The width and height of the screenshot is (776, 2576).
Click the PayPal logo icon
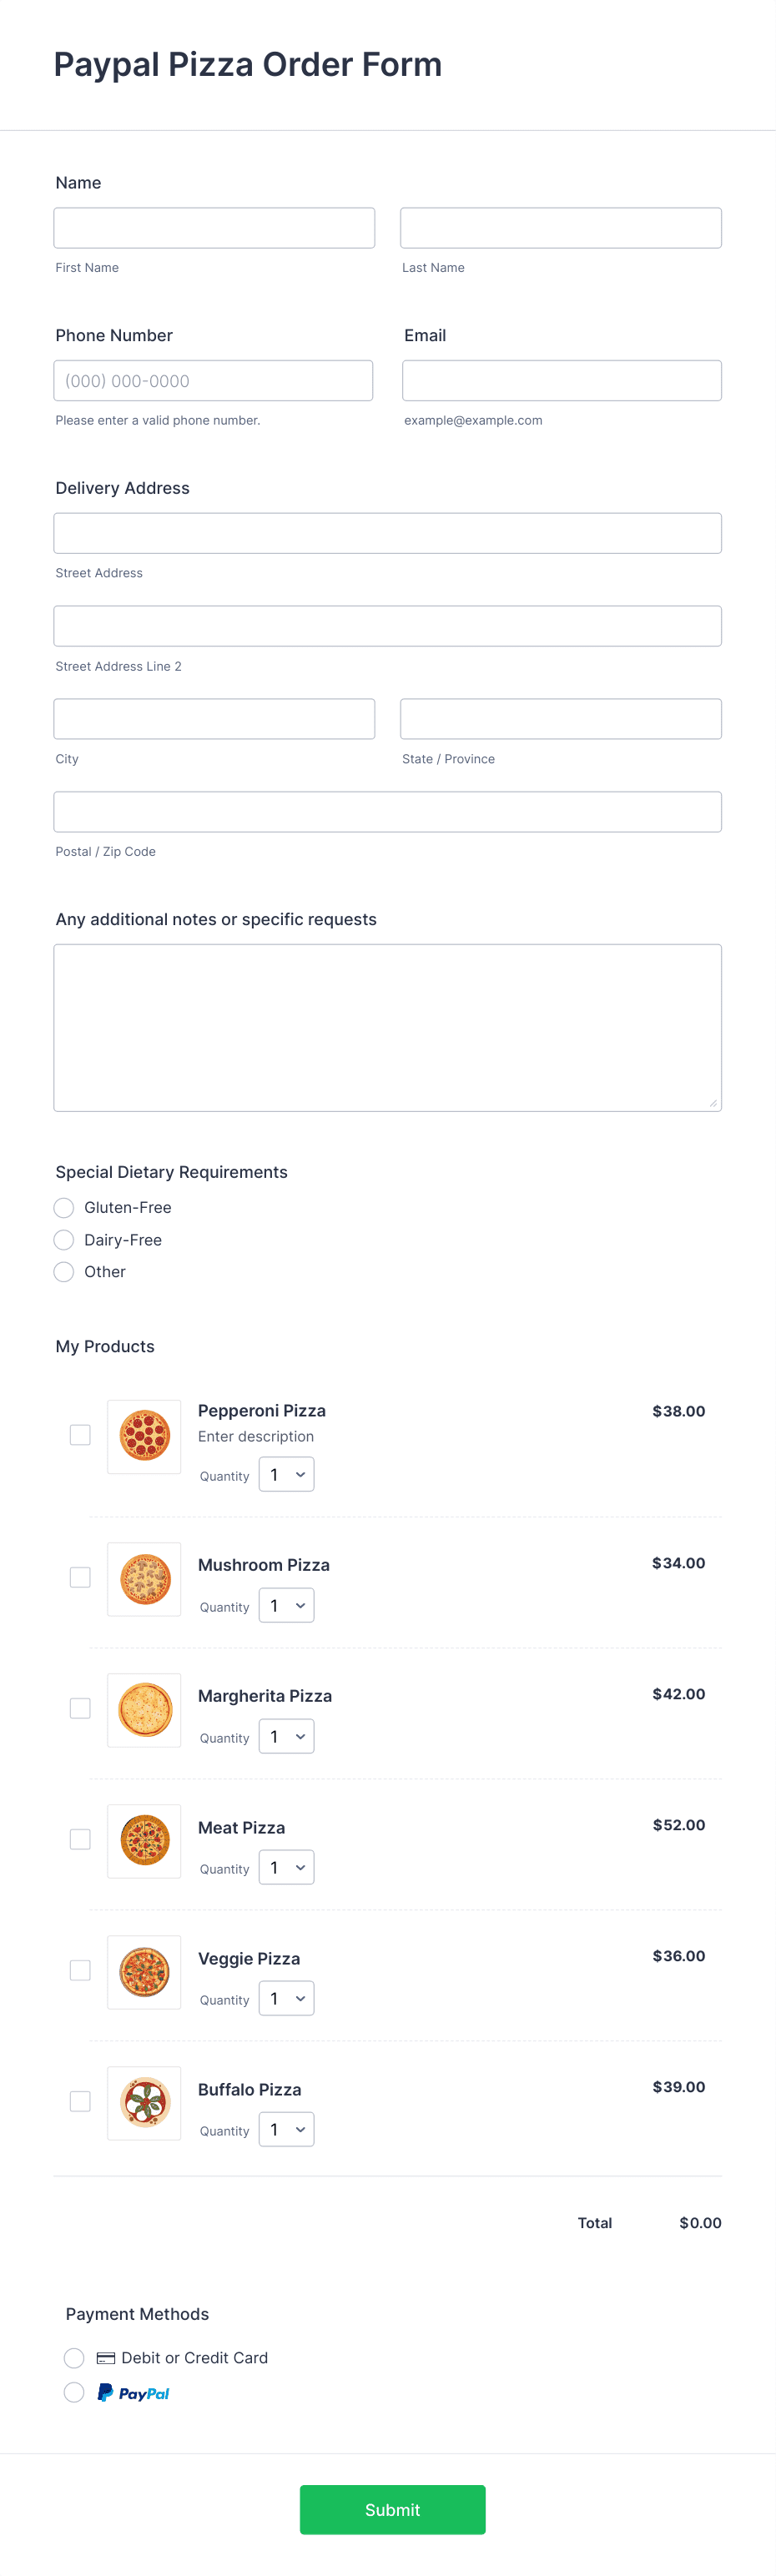click(x=133, y=2393)
